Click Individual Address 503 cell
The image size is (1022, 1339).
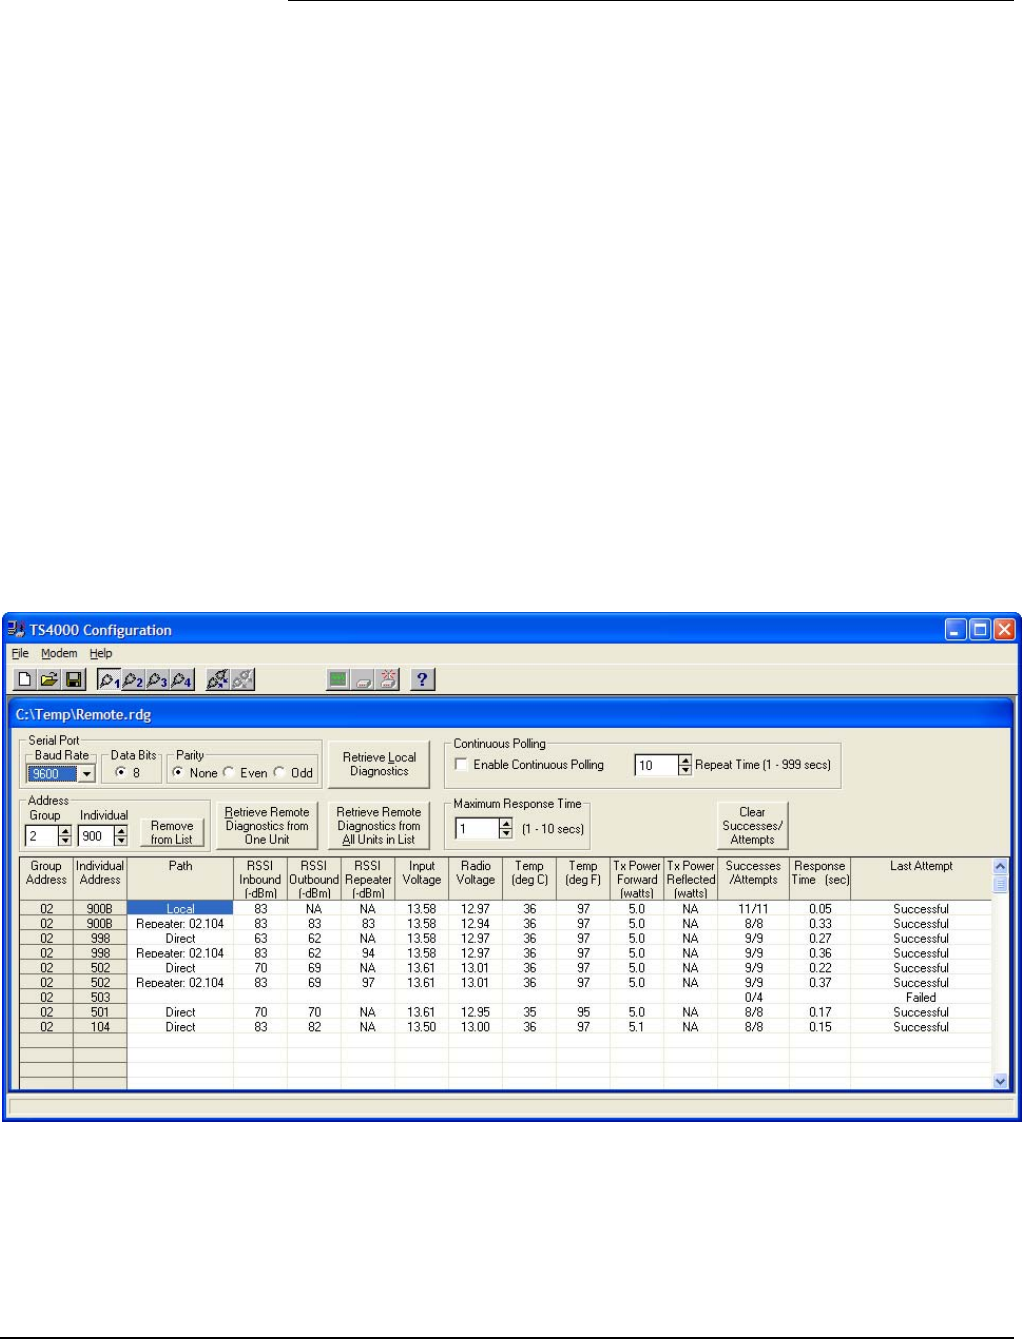coord(100,997)
